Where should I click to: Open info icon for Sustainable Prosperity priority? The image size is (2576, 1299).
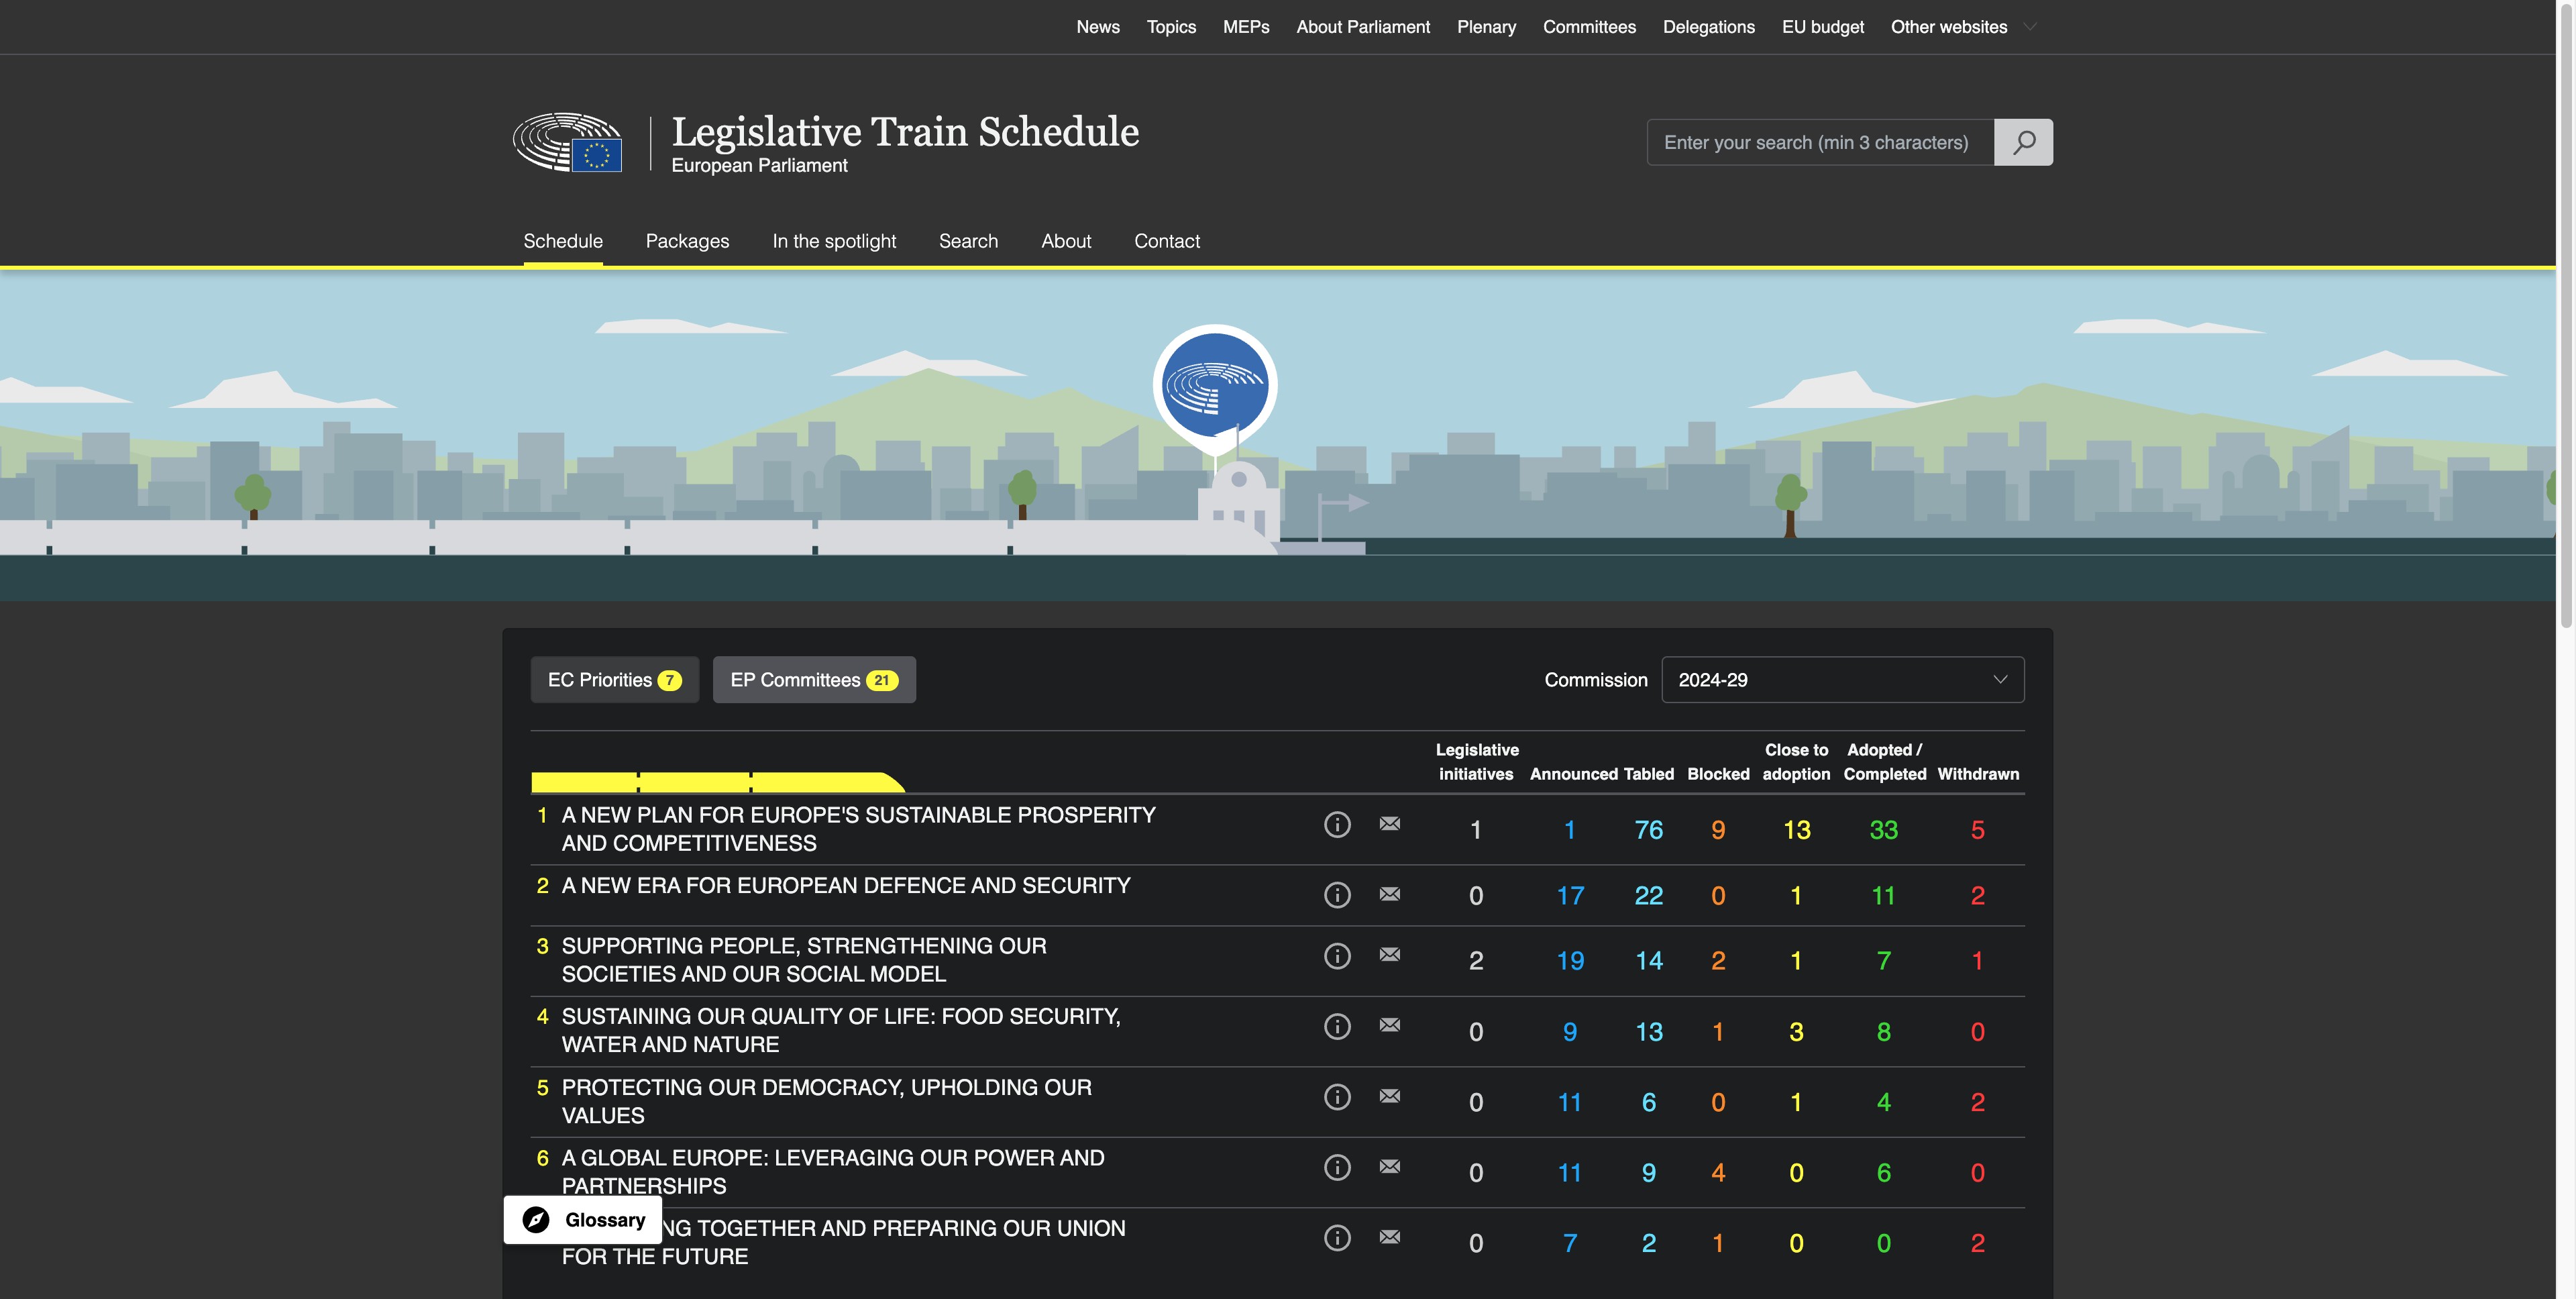point(1337,824)
